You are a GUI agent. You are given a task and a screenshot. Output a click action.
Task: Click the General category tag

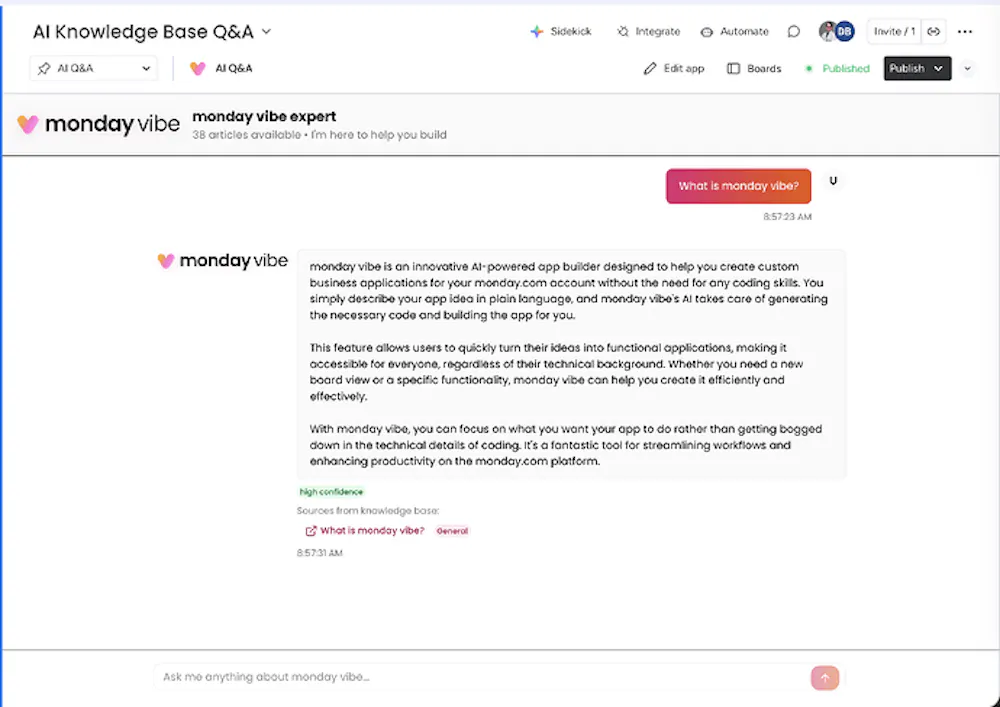tap(452, 530)
